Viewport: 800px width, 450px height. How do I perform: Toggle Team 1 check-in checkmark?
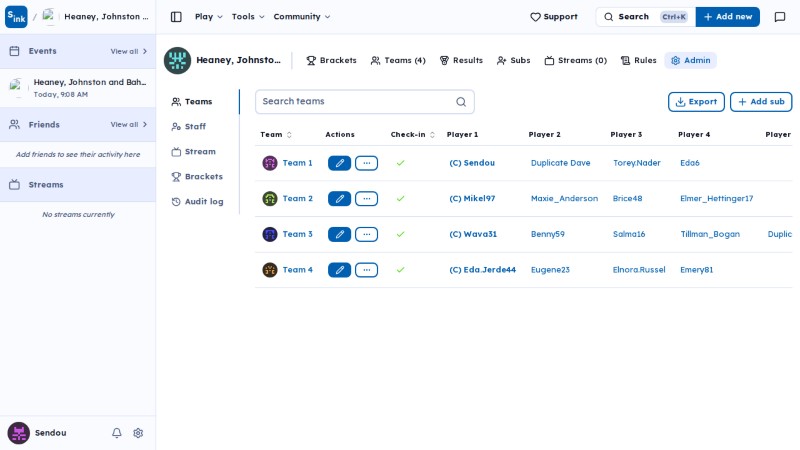pyautogui.click(x=401, y=163)
